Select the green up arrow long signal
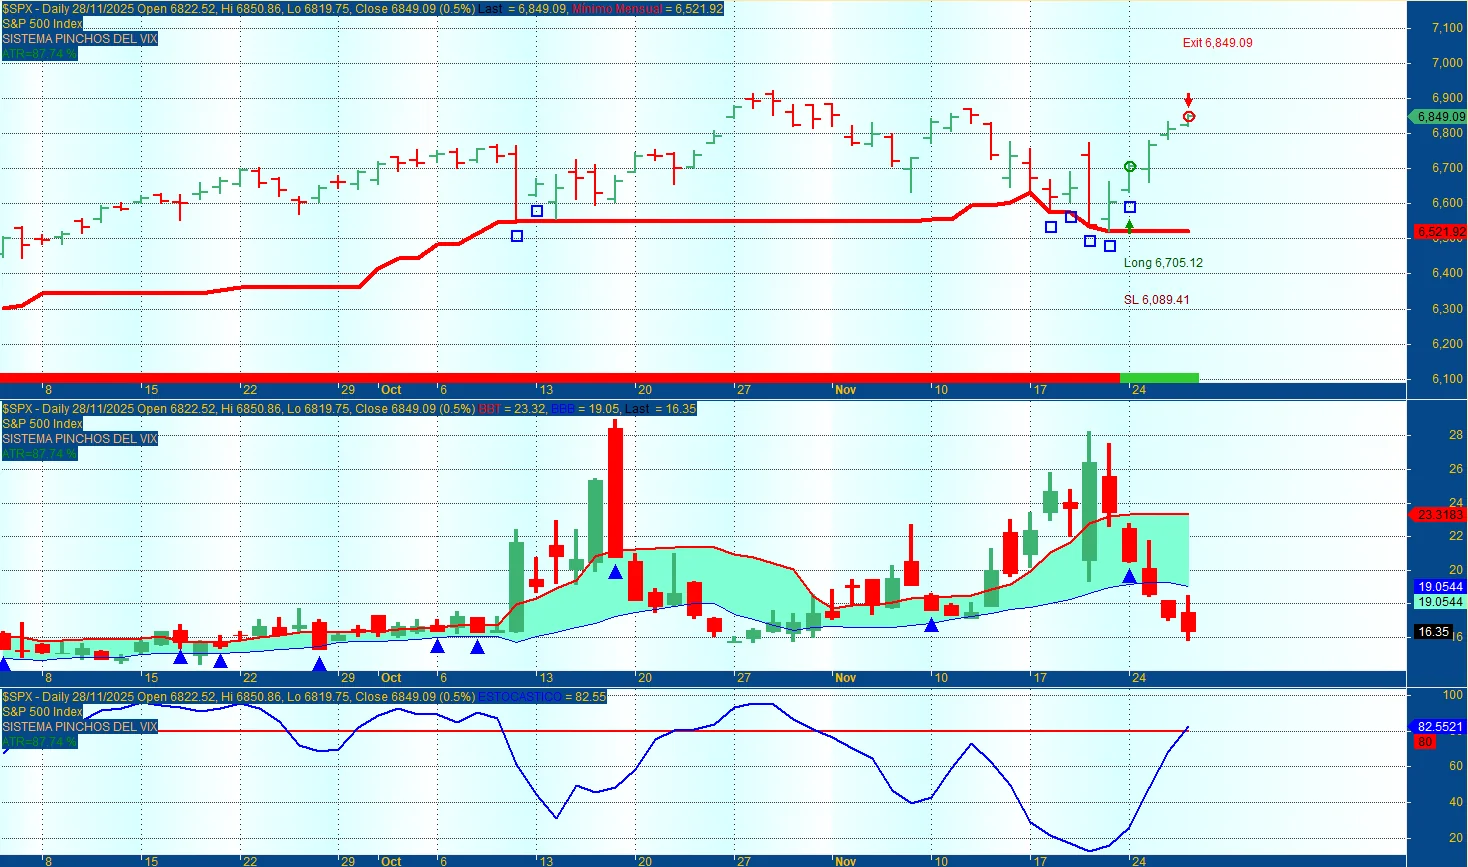 click(x=1130, y=226)
